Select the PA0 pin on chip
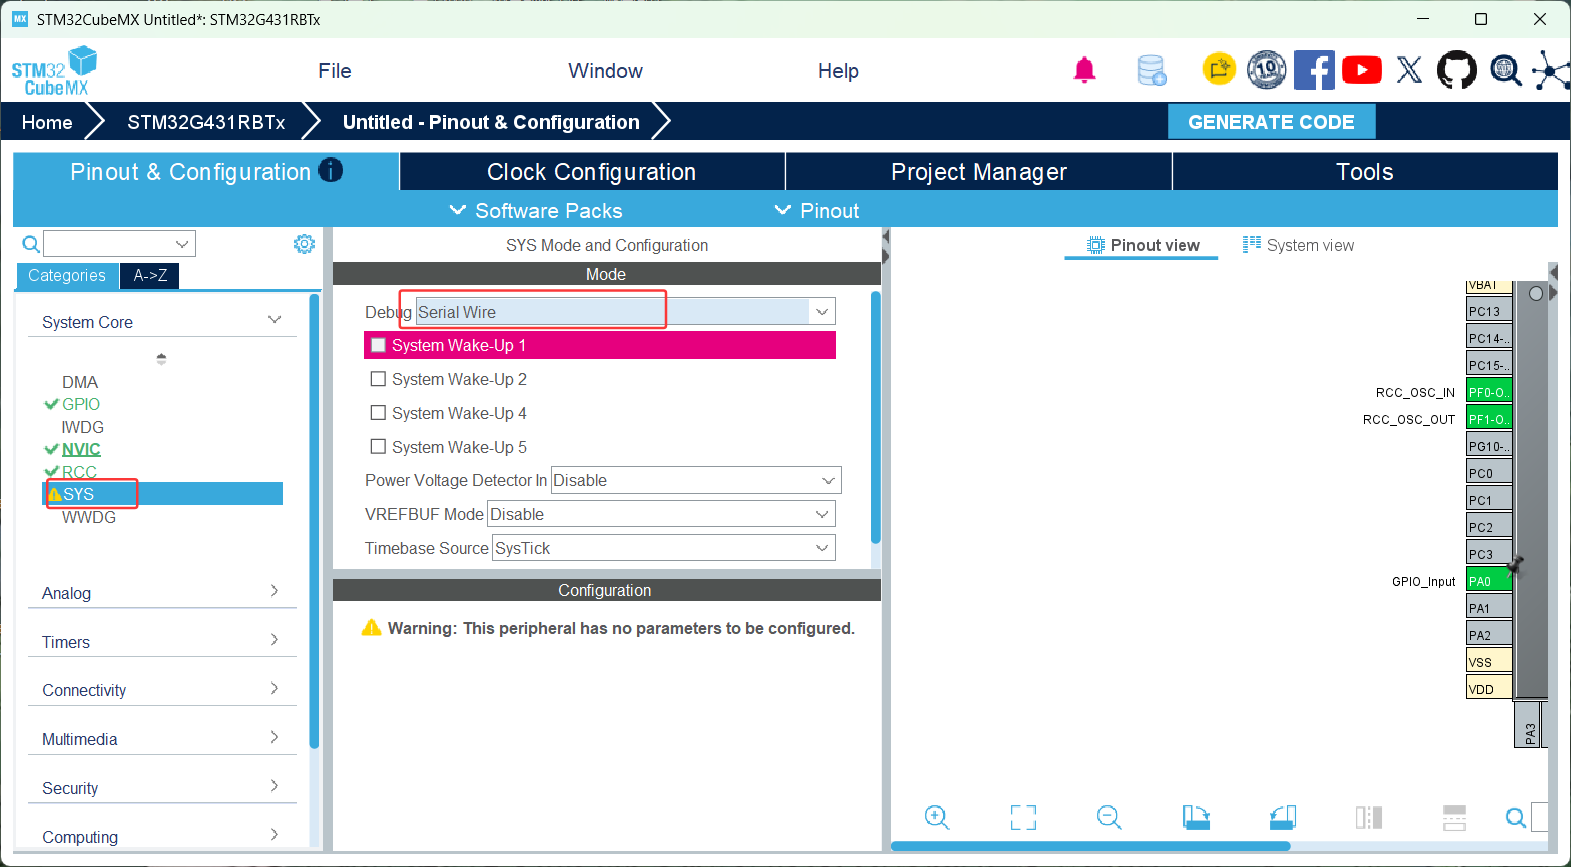 coord(1489,581)
